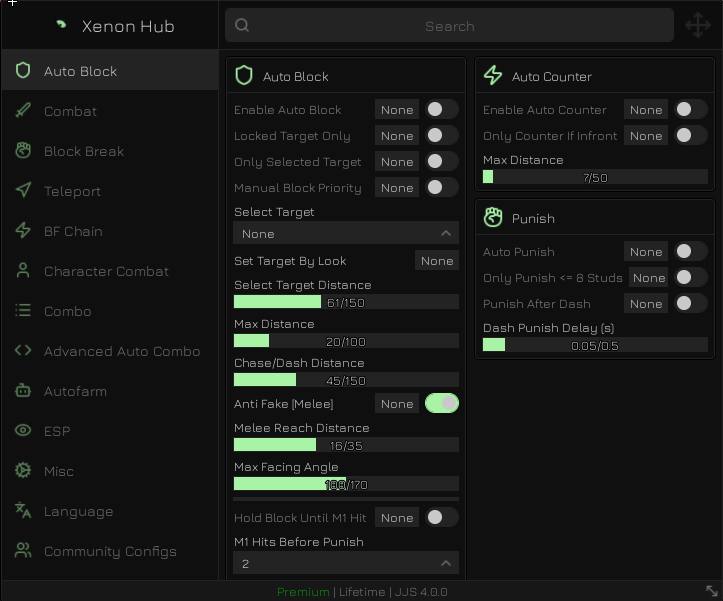Screen dimensions: 723x601
Task: Enable the Auto Block toggle
Action: (x=442, y=109)
